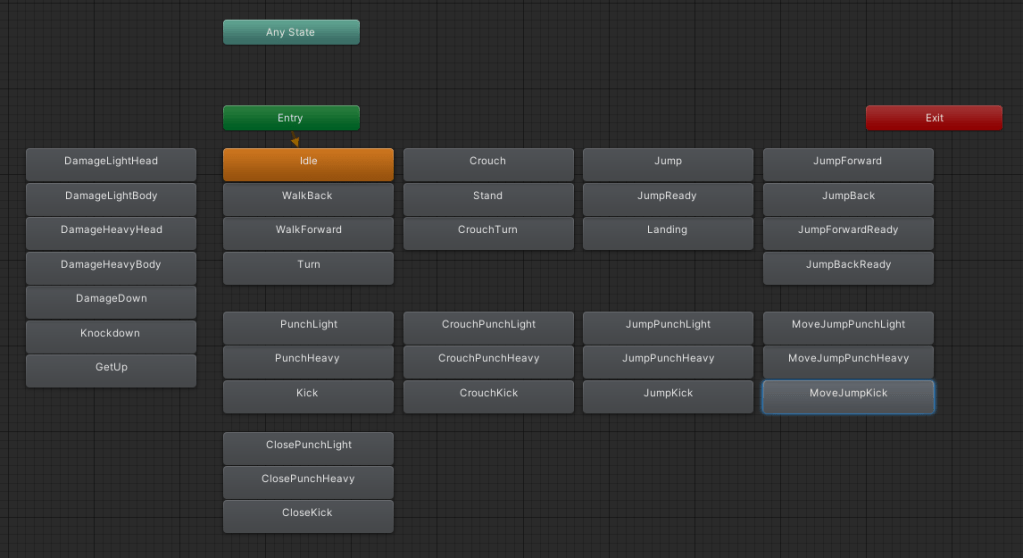Choose the JumpBackReady state node

pos(848,266)
